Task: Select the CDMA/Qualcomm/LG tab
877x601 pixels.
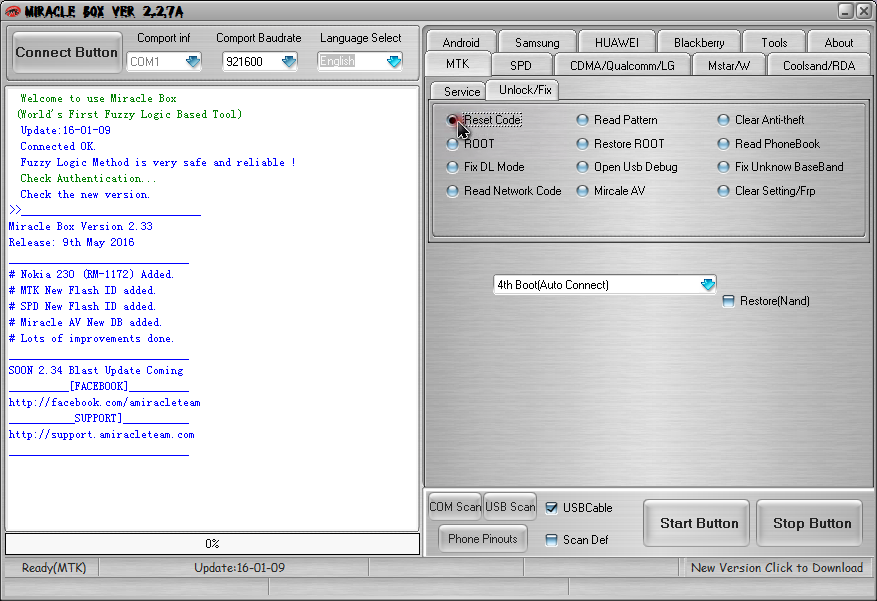Action: pos(622,65)
